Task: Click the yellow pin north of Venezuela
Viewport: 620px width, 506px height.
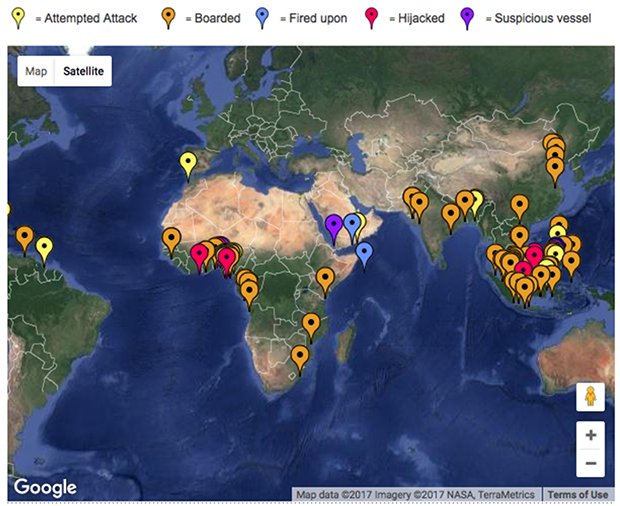Action: pos(44,251)
